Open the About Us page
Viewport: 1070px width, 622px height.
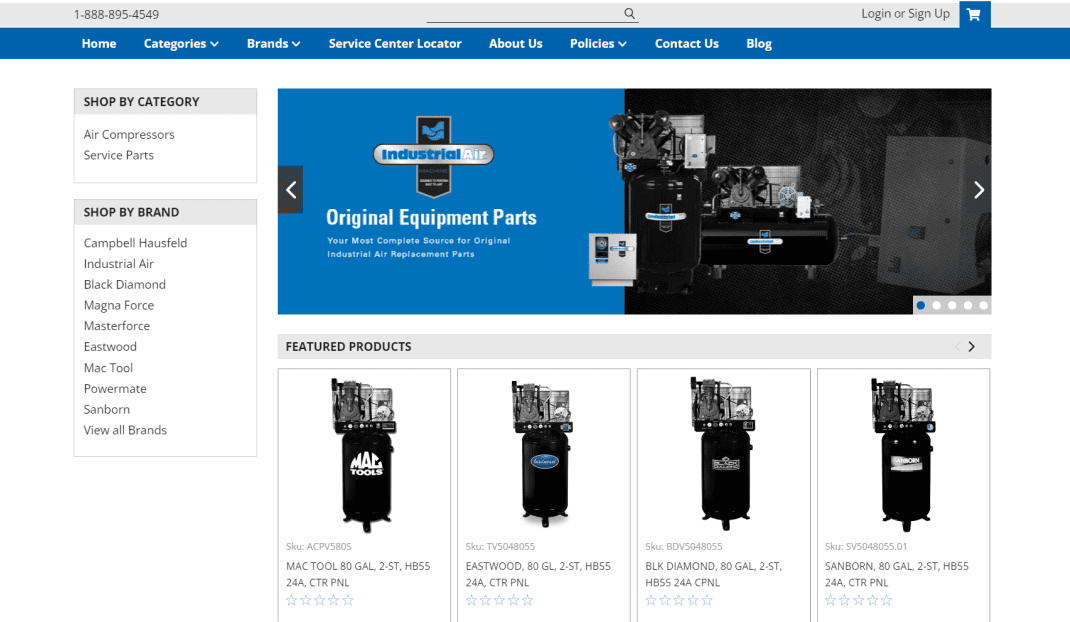[516, 44]
